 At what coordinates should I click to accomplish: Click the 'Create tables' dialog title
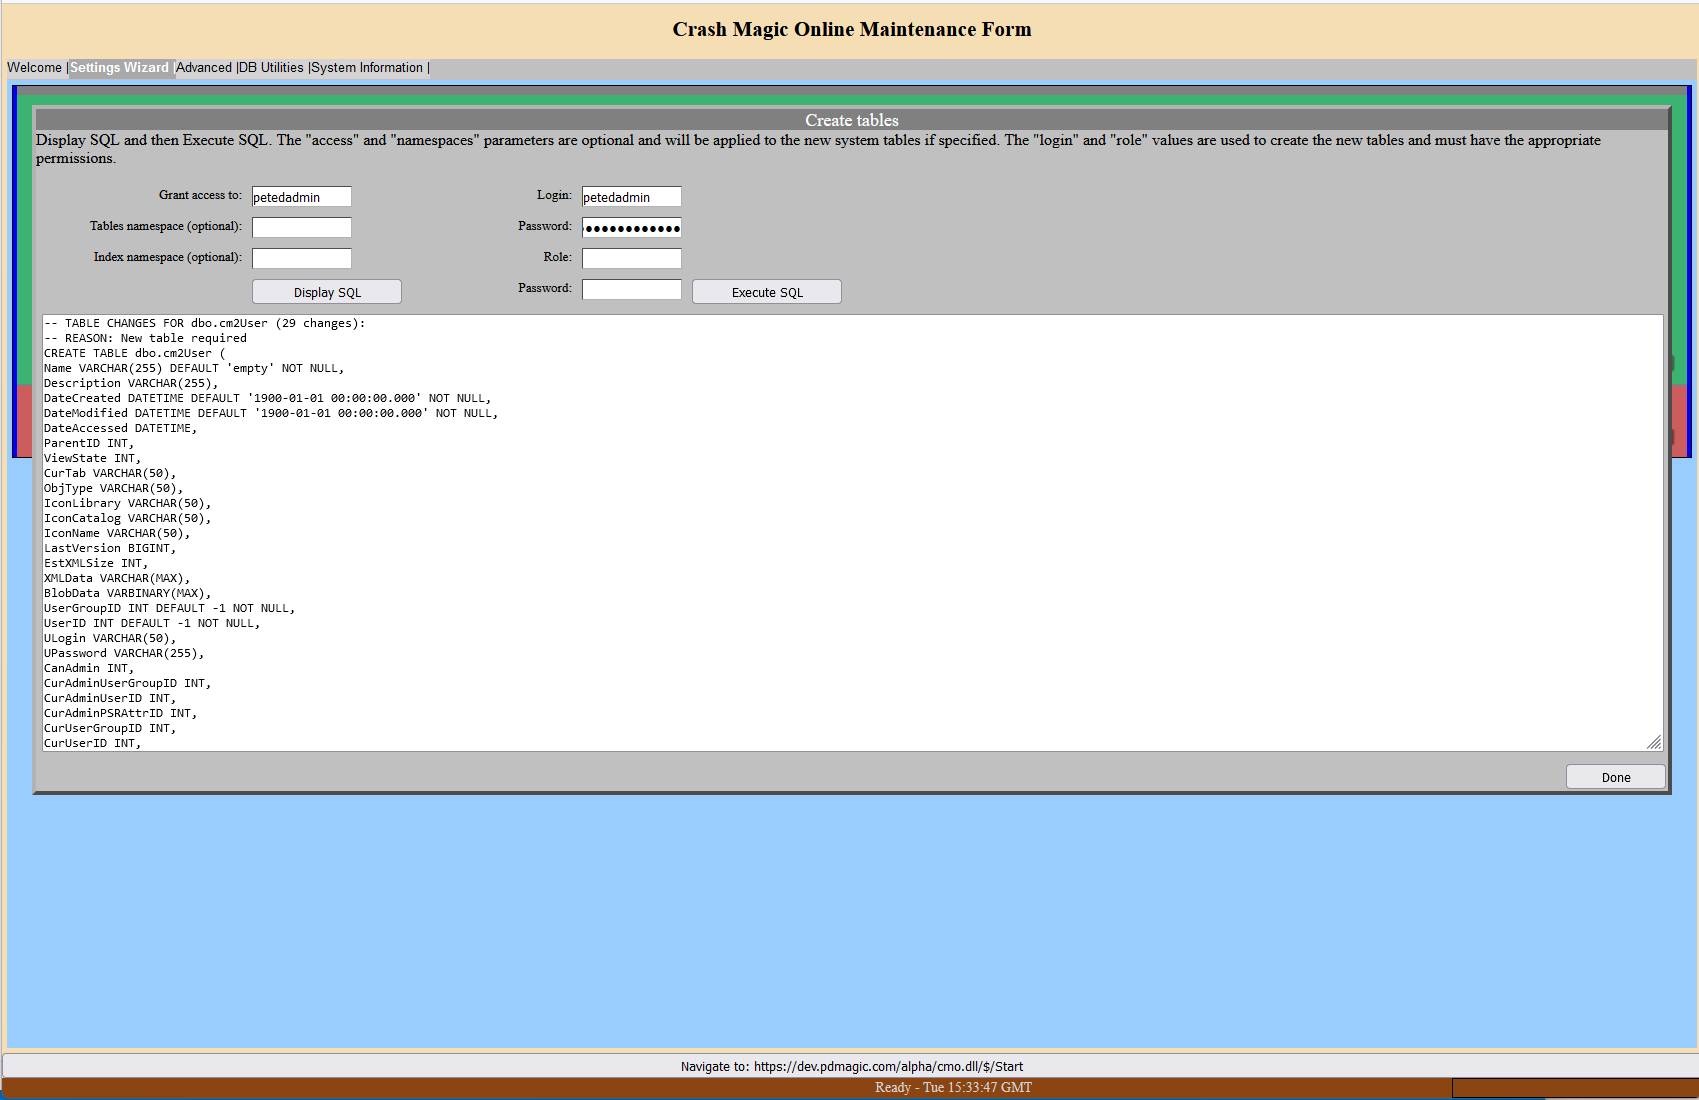point(852,120)
